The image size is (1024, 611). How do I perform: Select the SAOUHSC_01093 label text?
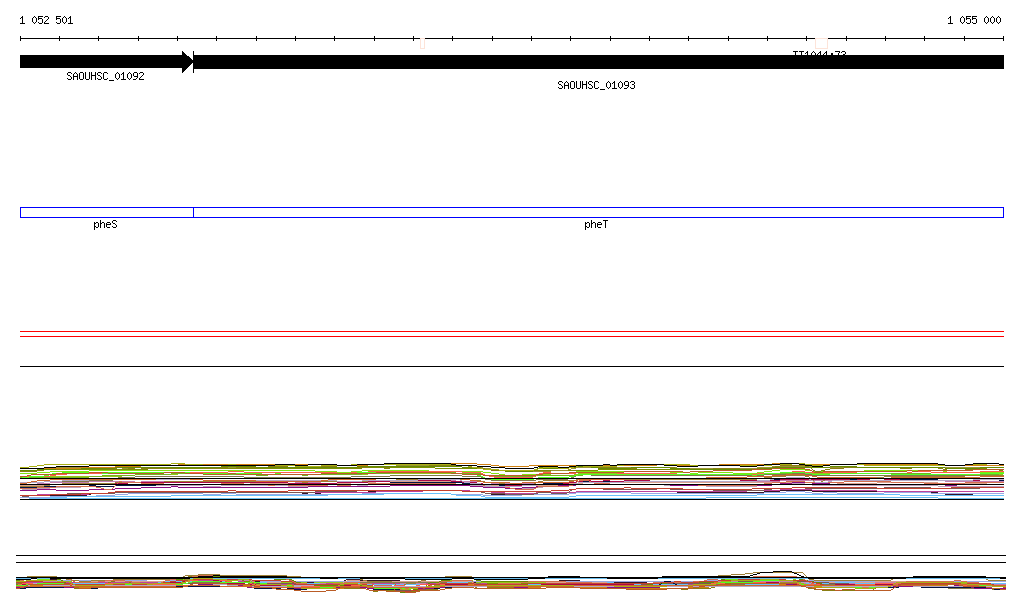[596, 86]
